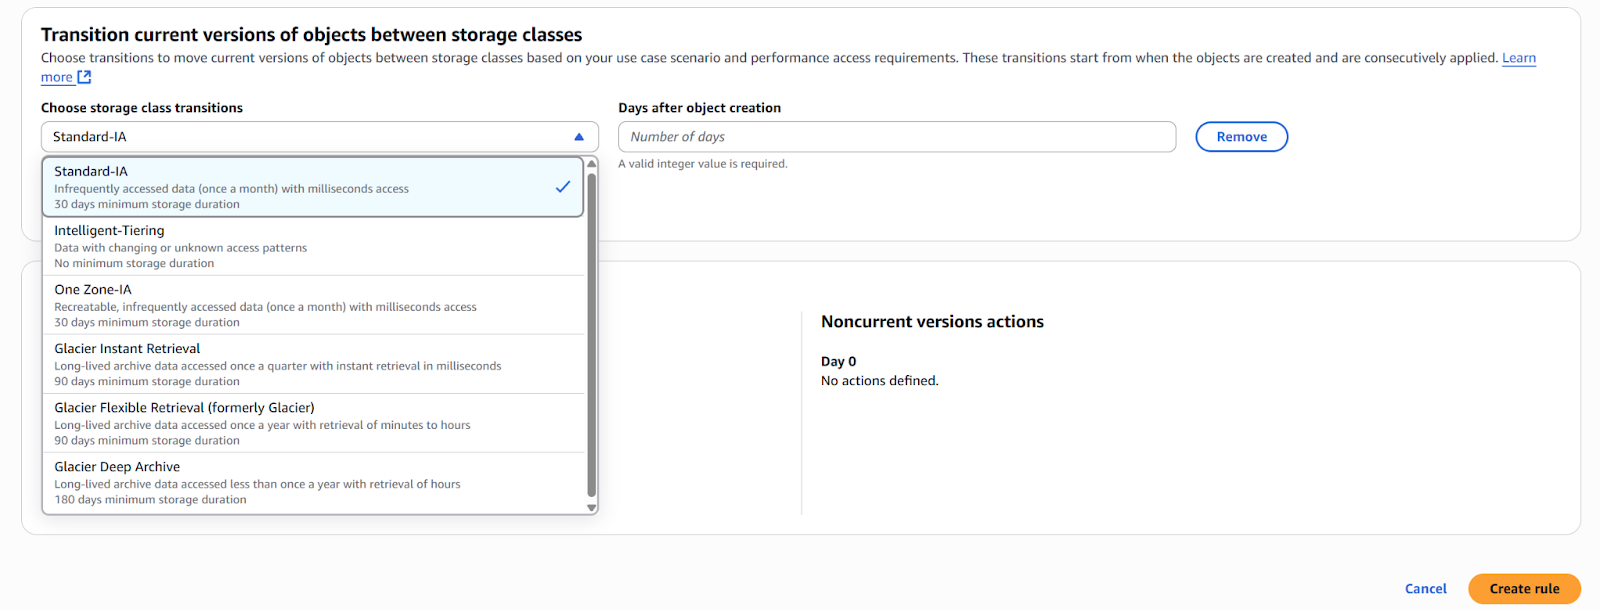The height and width of the screenshot is (611, 1600).
Task: Click the Create rule button
Action: [x=1524, y=589]
